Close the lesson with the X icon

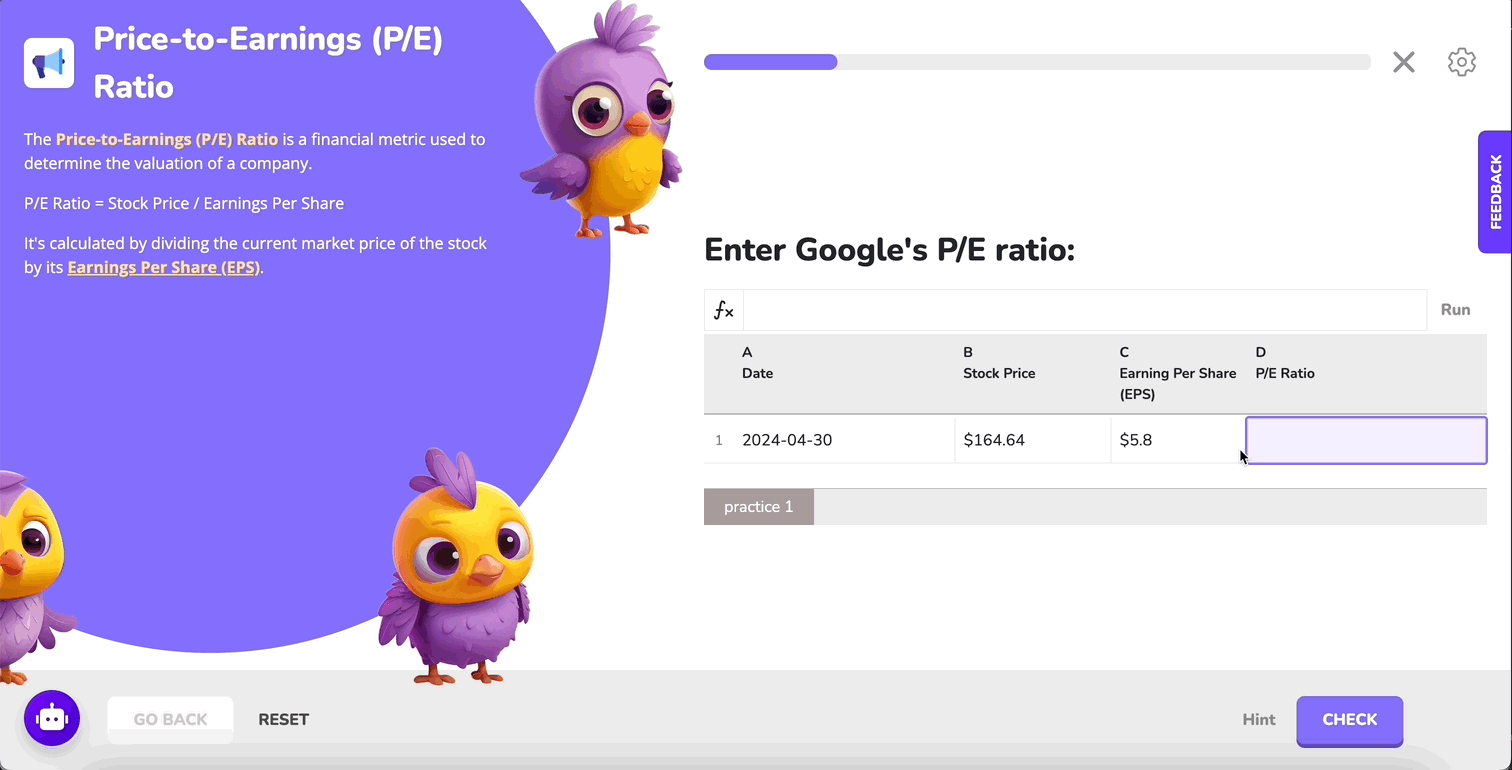point(1404,62)
